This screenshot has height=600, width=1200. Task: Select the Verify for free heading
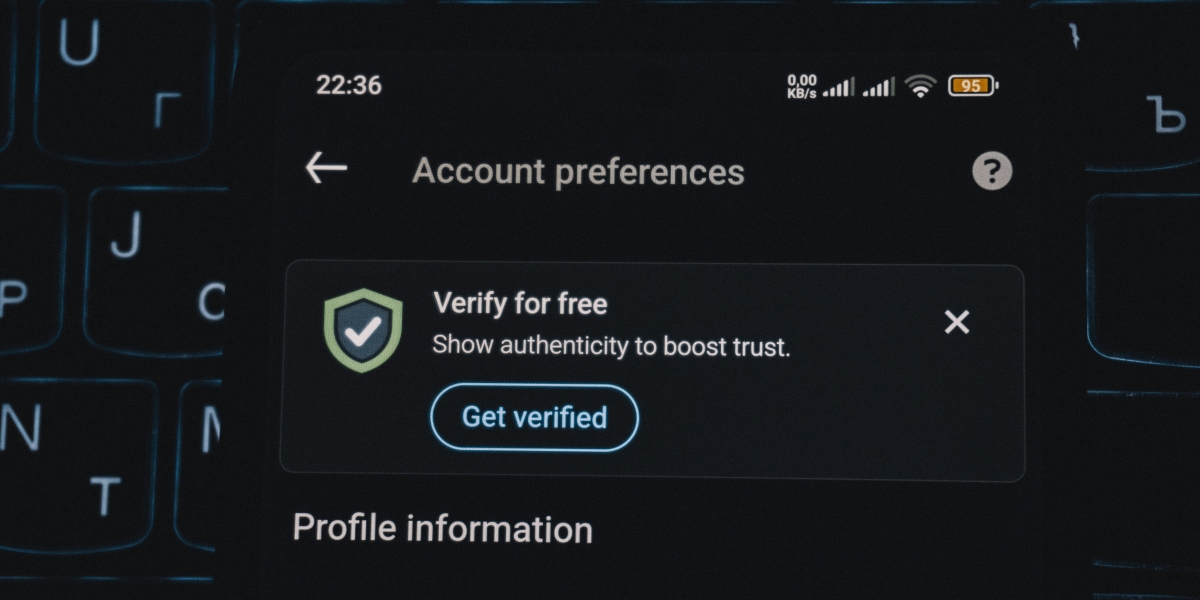click(x=520, y=303)
